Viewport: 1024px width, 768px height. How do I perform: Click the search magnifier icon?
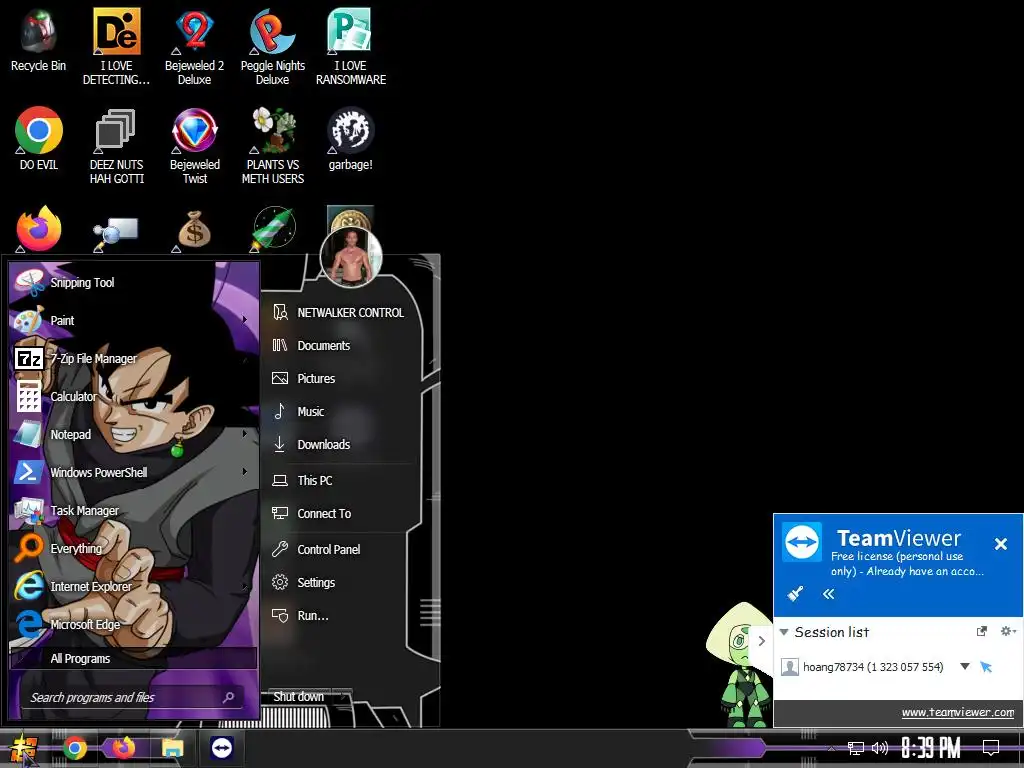pos(229,697)
